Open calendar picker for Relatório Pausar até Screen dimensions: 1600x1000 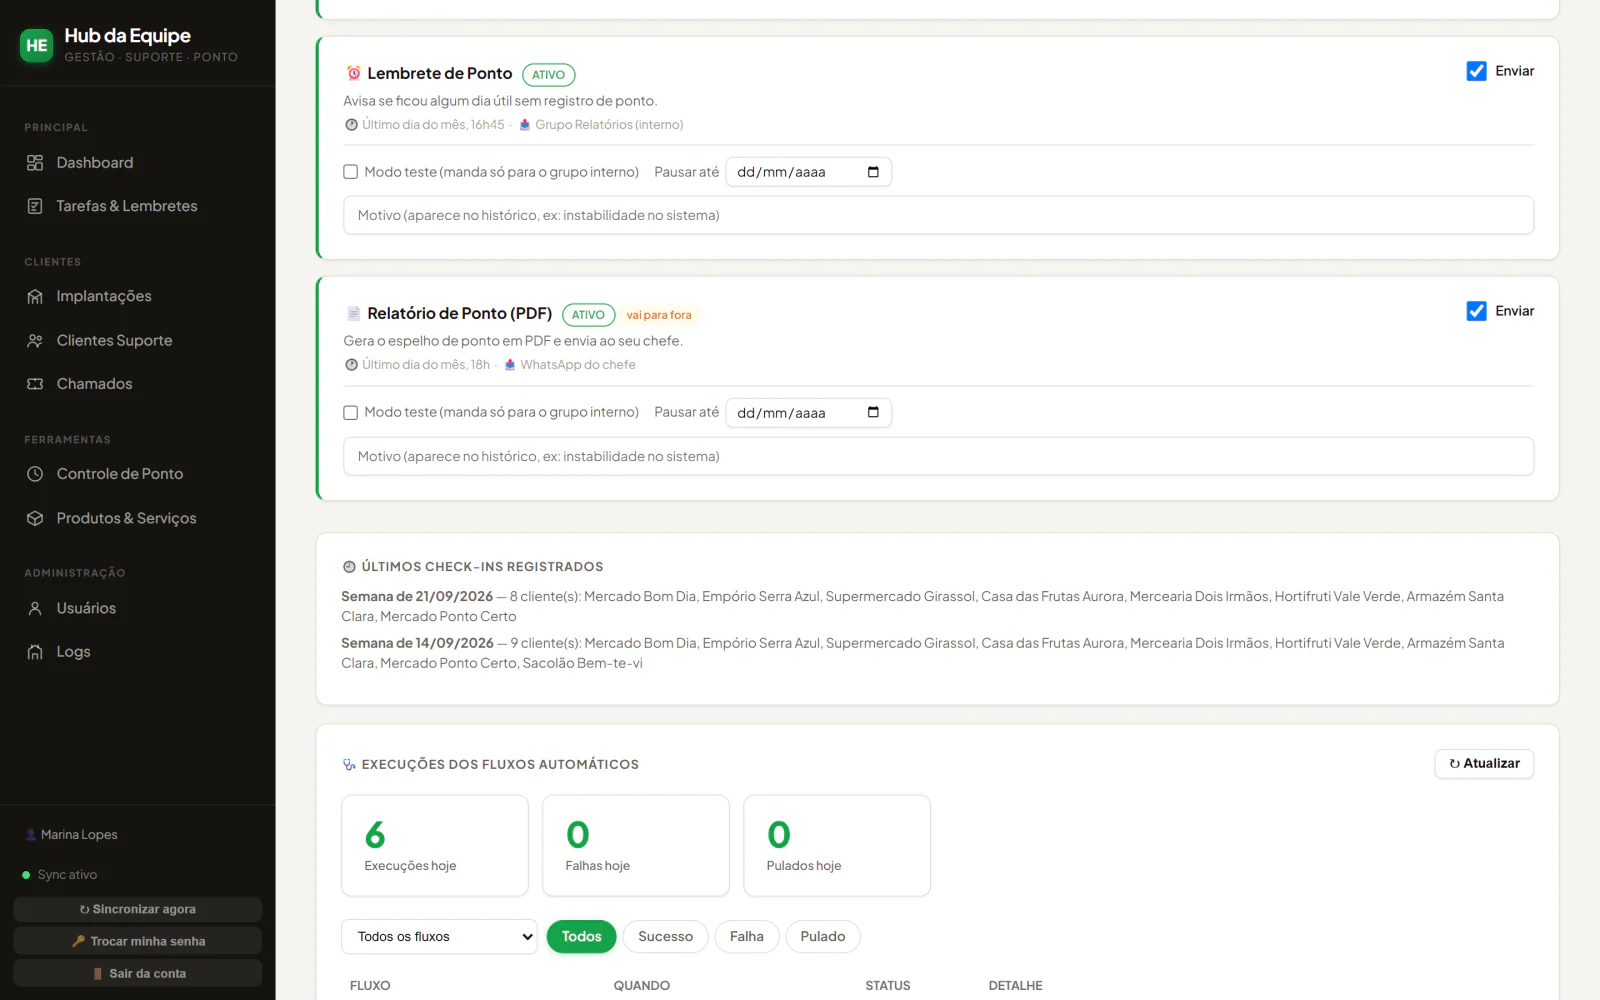(x=873, y=412)
